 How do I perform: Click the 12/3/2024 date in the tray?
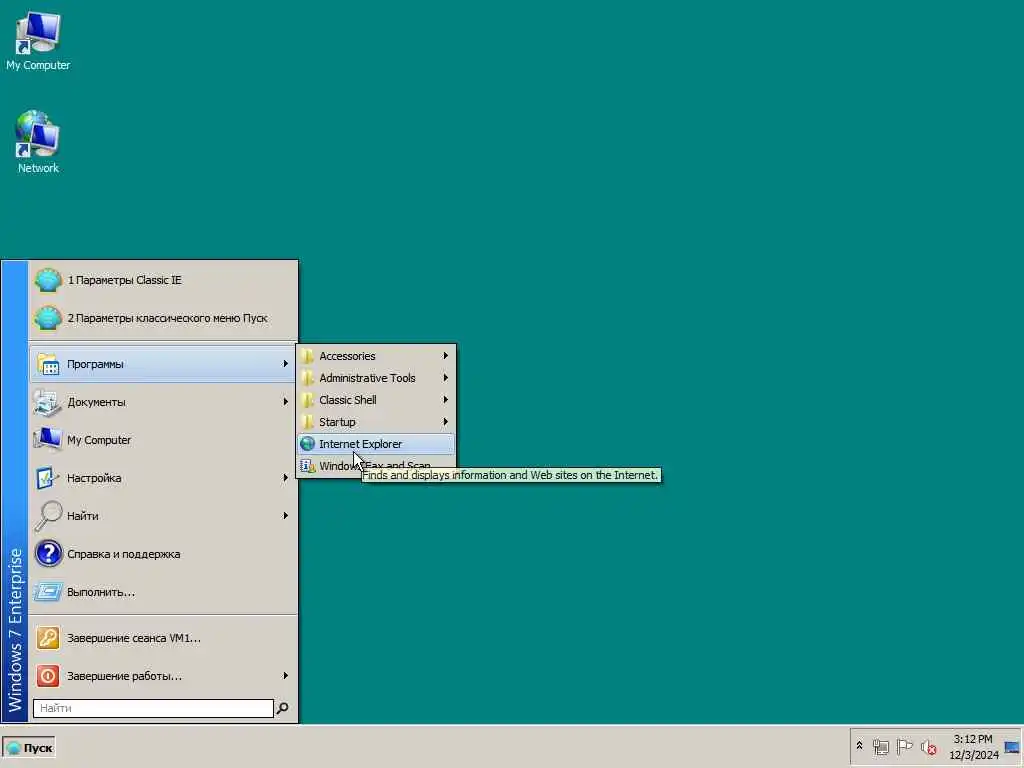click(x=974, y=755)
